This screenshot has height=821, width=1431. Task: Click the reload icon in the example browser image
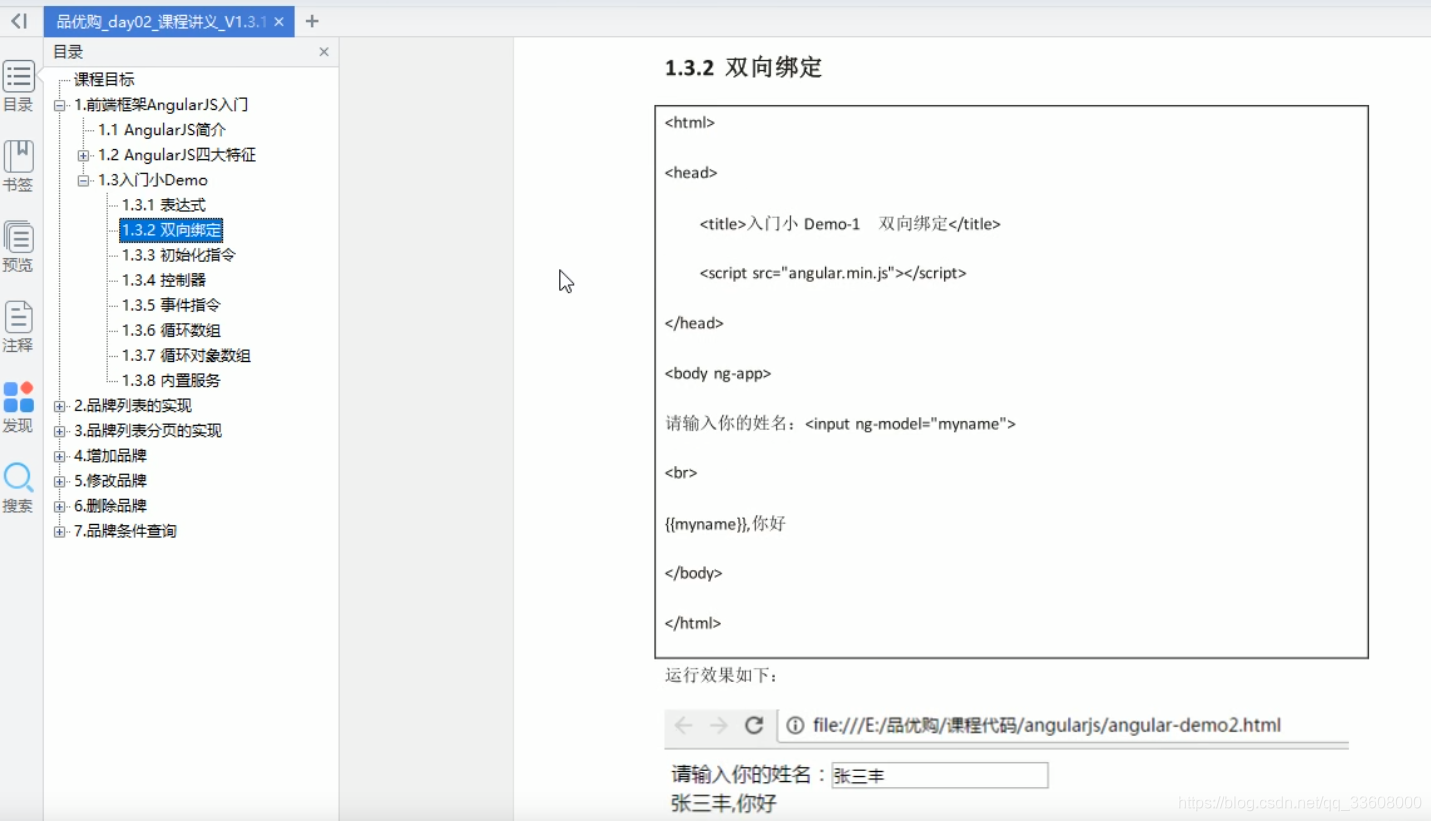(754, 726)
